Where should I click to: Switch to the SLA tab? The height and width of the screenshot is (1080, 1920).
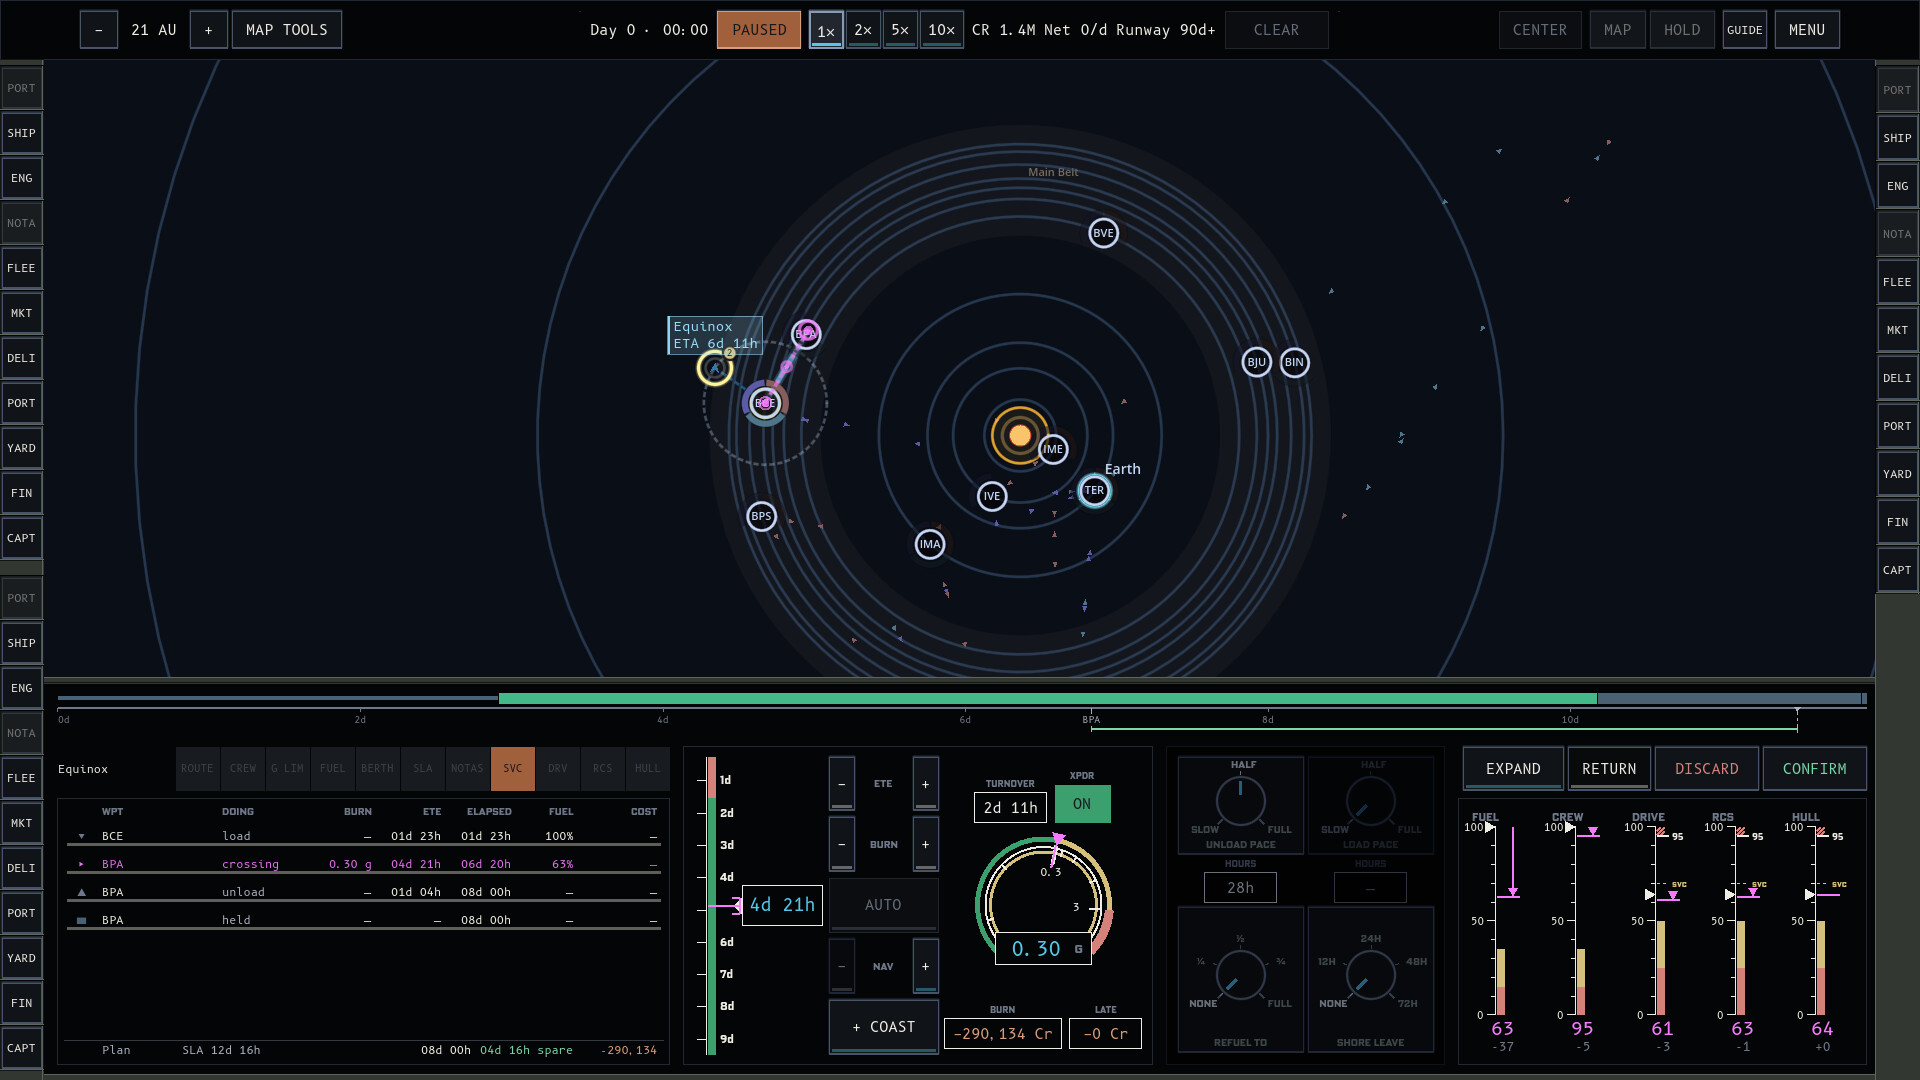[x=423, y=769]
